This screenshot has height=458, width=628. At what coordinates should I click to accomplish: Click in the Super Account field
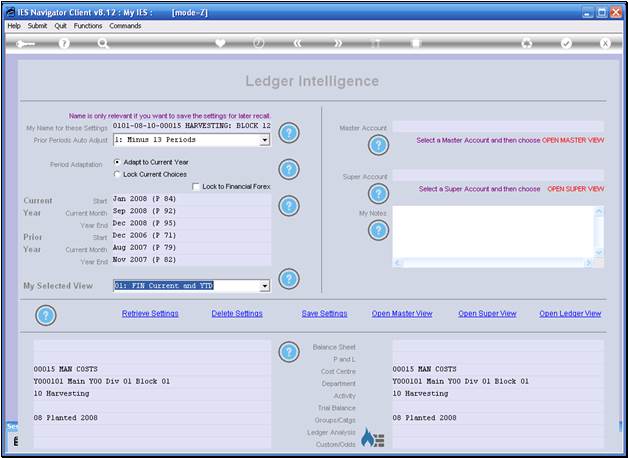[x=498, y=175]
